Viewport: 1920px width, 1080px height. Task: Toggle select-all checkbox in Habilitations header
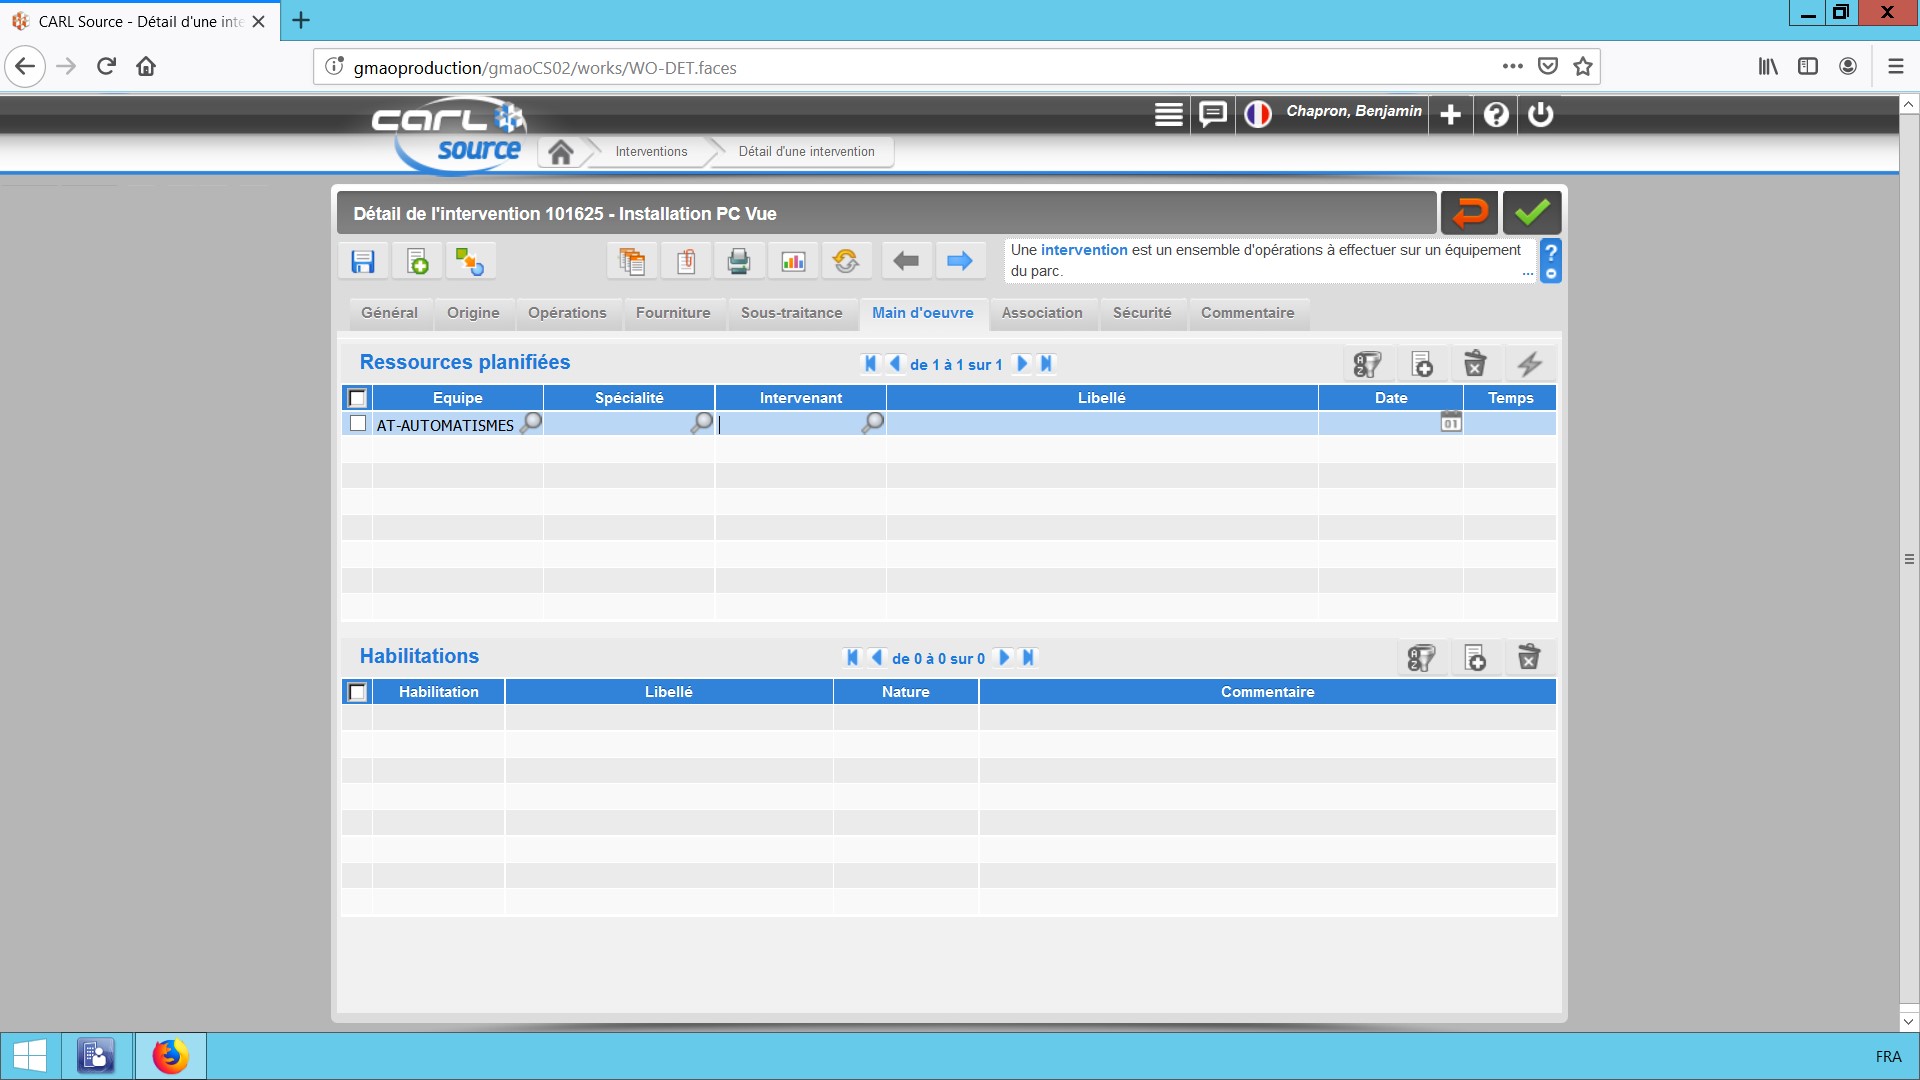[358, 692]
